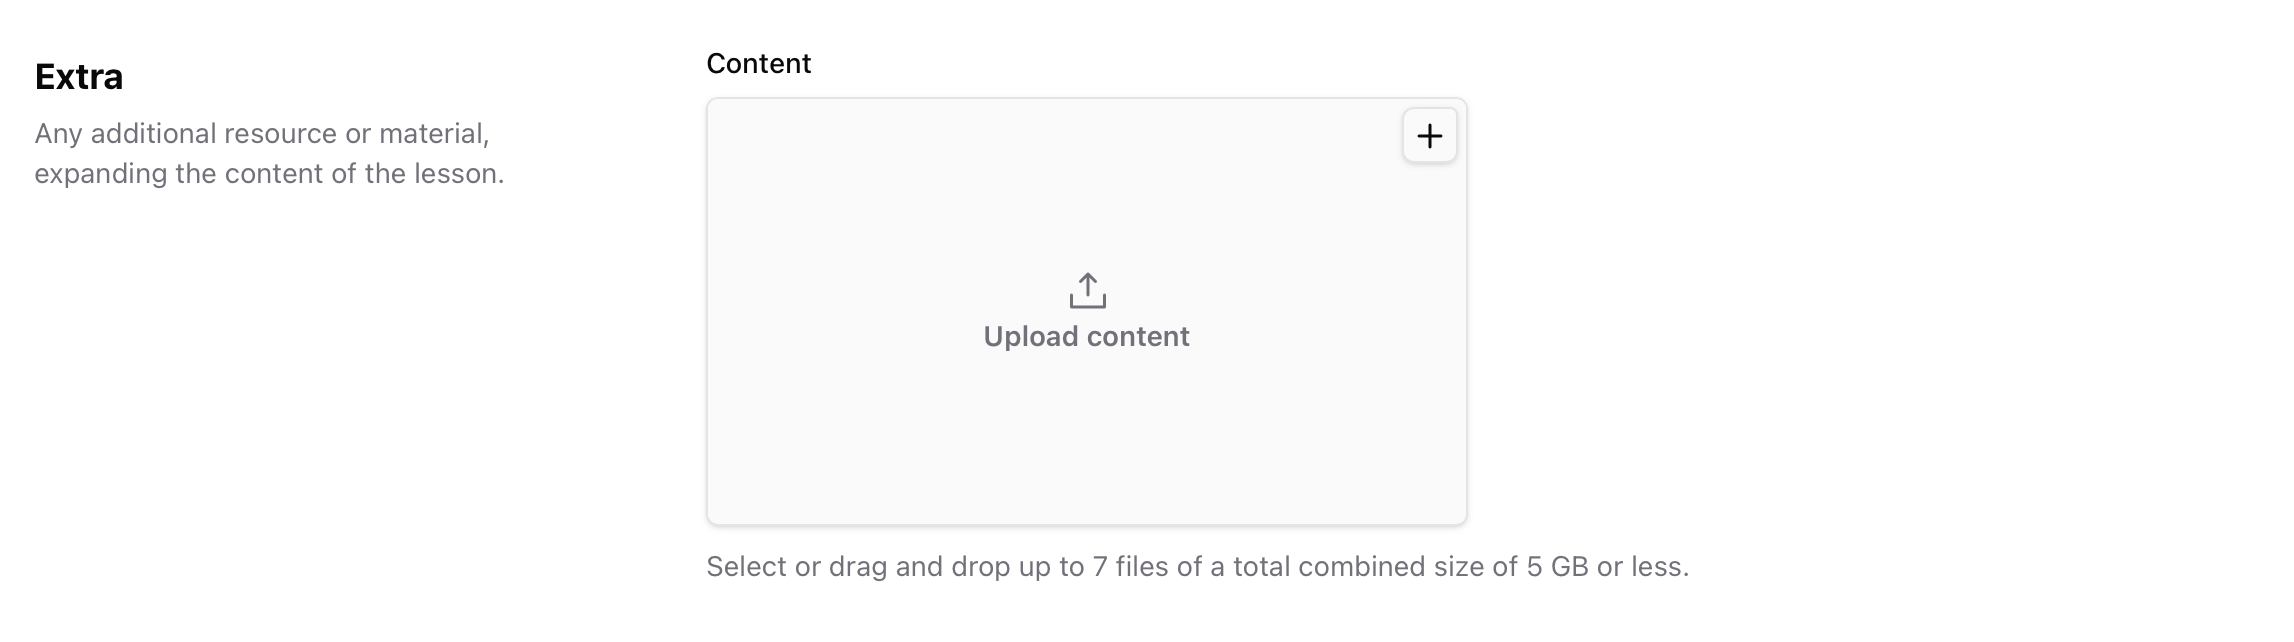Click the upload icon above Upload content
Image resolution: width=2294 pixels, height=642 pixels.
click(1088, 292)
